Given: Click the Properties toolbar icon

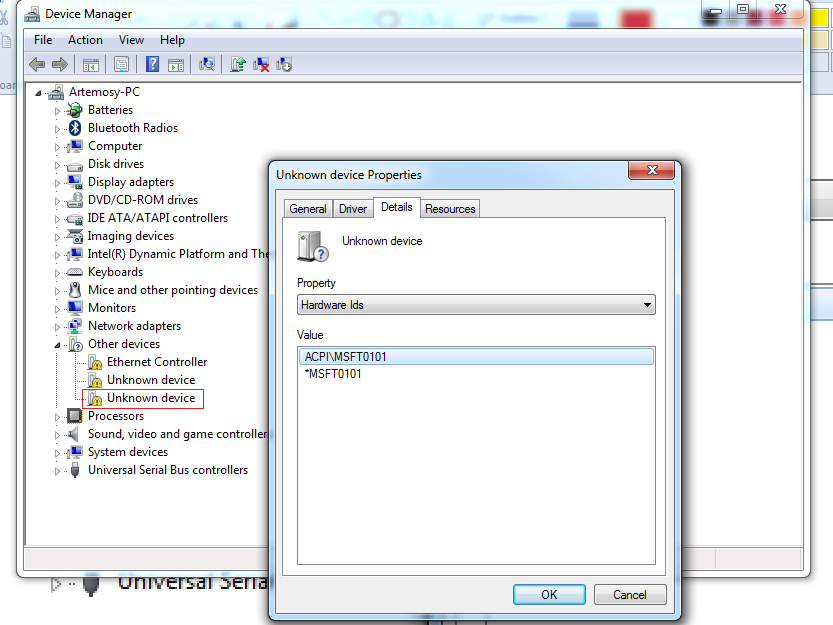Looking at the screenshot, I should 121,65.
